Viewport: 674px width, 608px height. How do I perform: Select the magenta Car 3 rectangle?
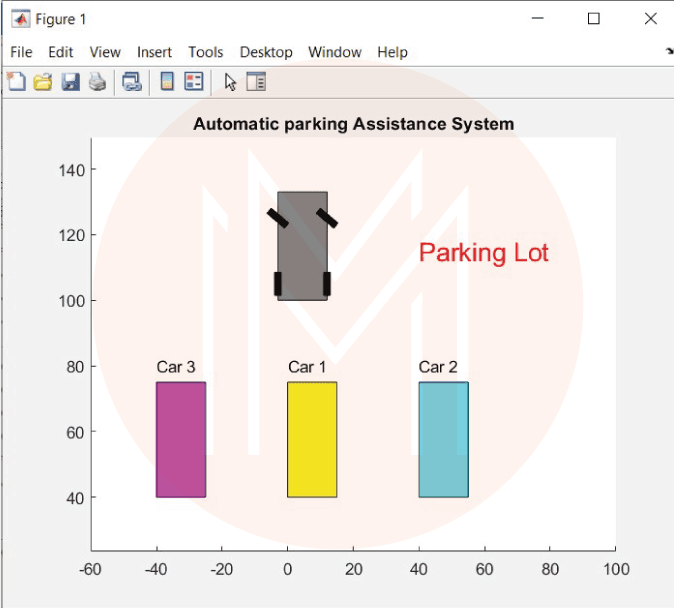181,439
